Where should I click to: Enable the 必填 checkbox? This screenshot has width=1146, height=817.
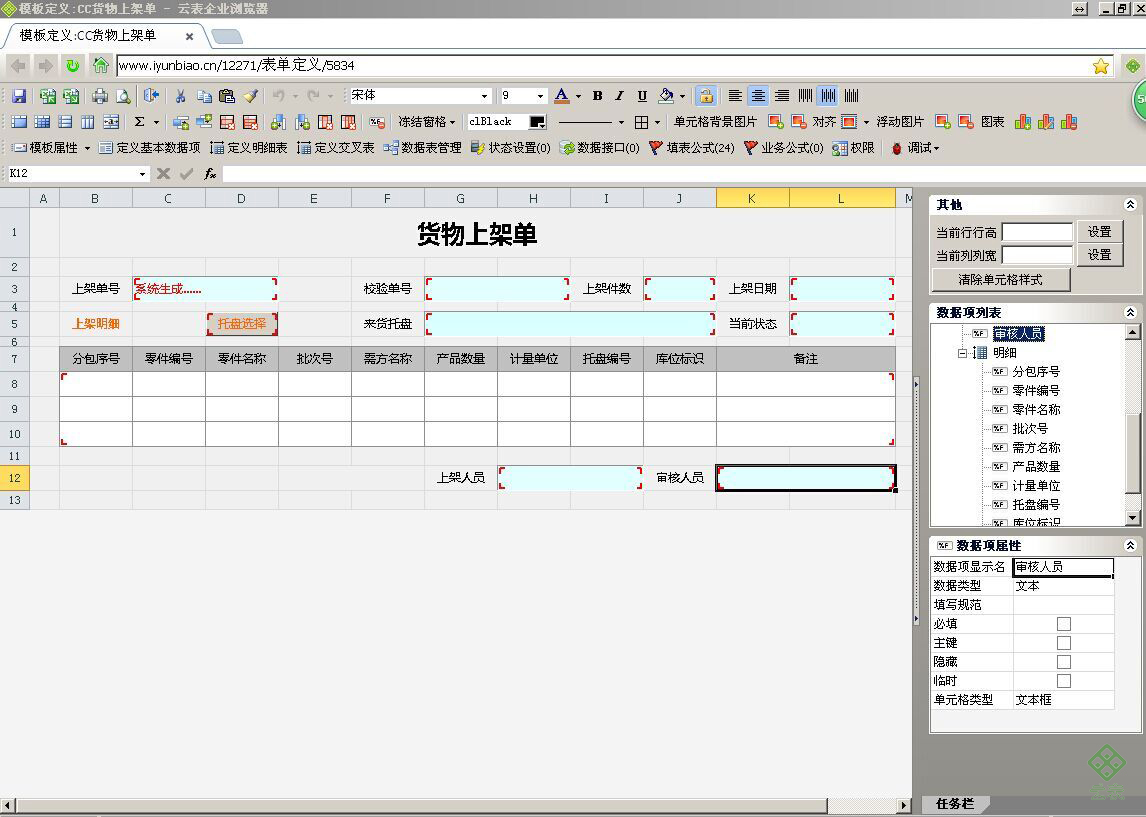1063,624
